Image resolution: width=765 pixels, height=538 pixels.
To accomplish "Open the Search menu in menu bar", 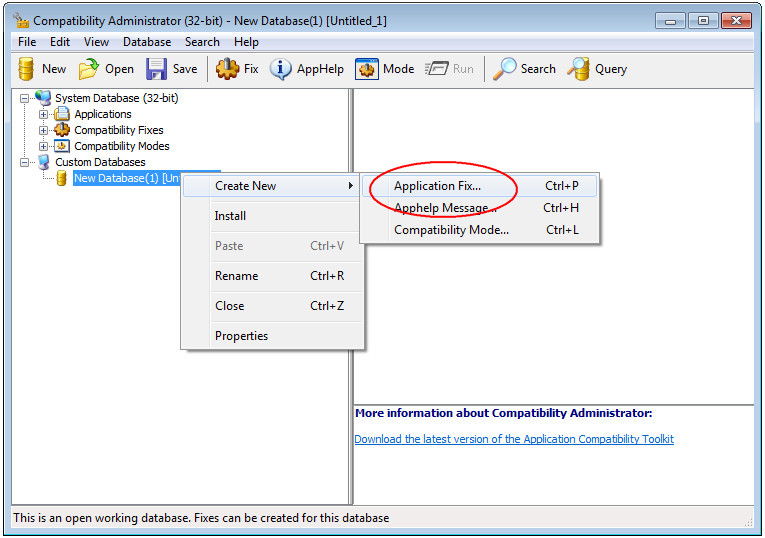I will pyautogui.click(x=202, y=42).
